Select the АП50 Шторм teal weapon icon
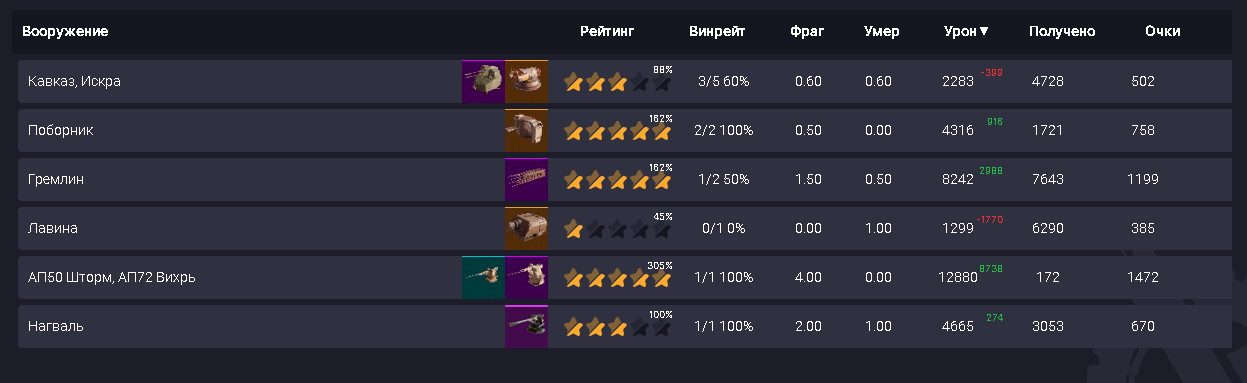Screen dimensions: 1247x383 click(x=483, y=277)
